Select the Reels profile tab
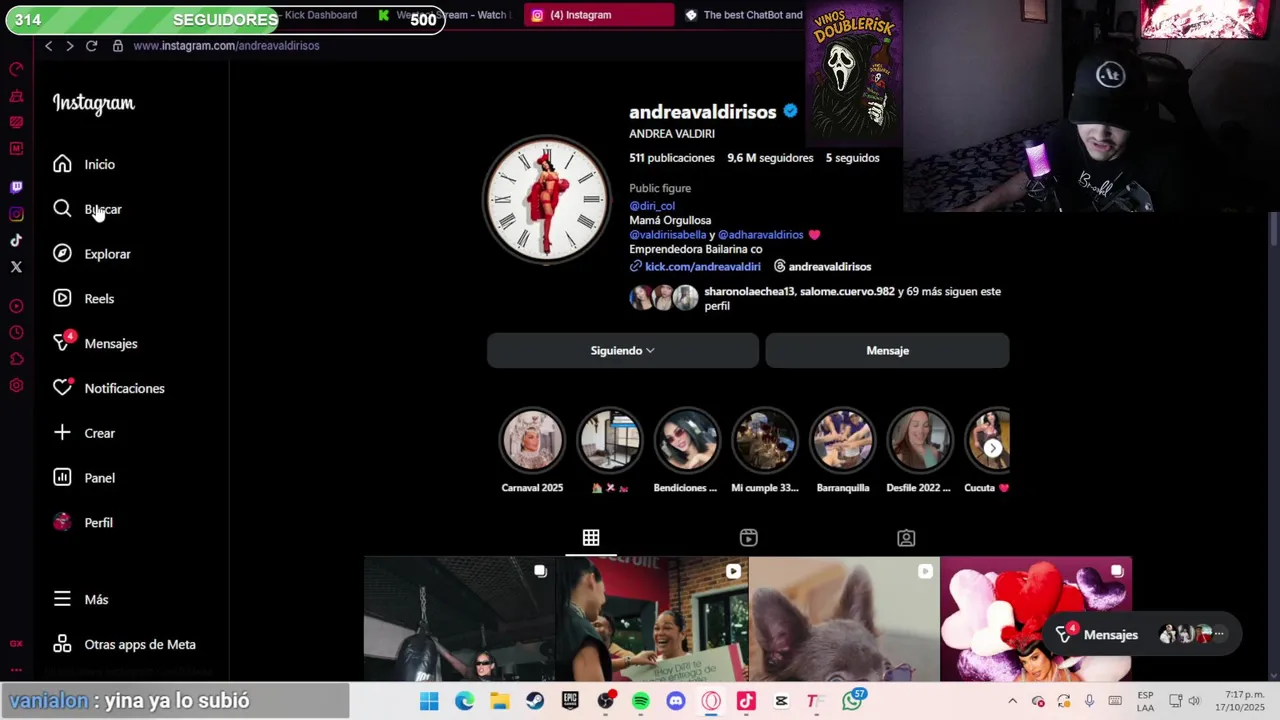 click(748, 538)
